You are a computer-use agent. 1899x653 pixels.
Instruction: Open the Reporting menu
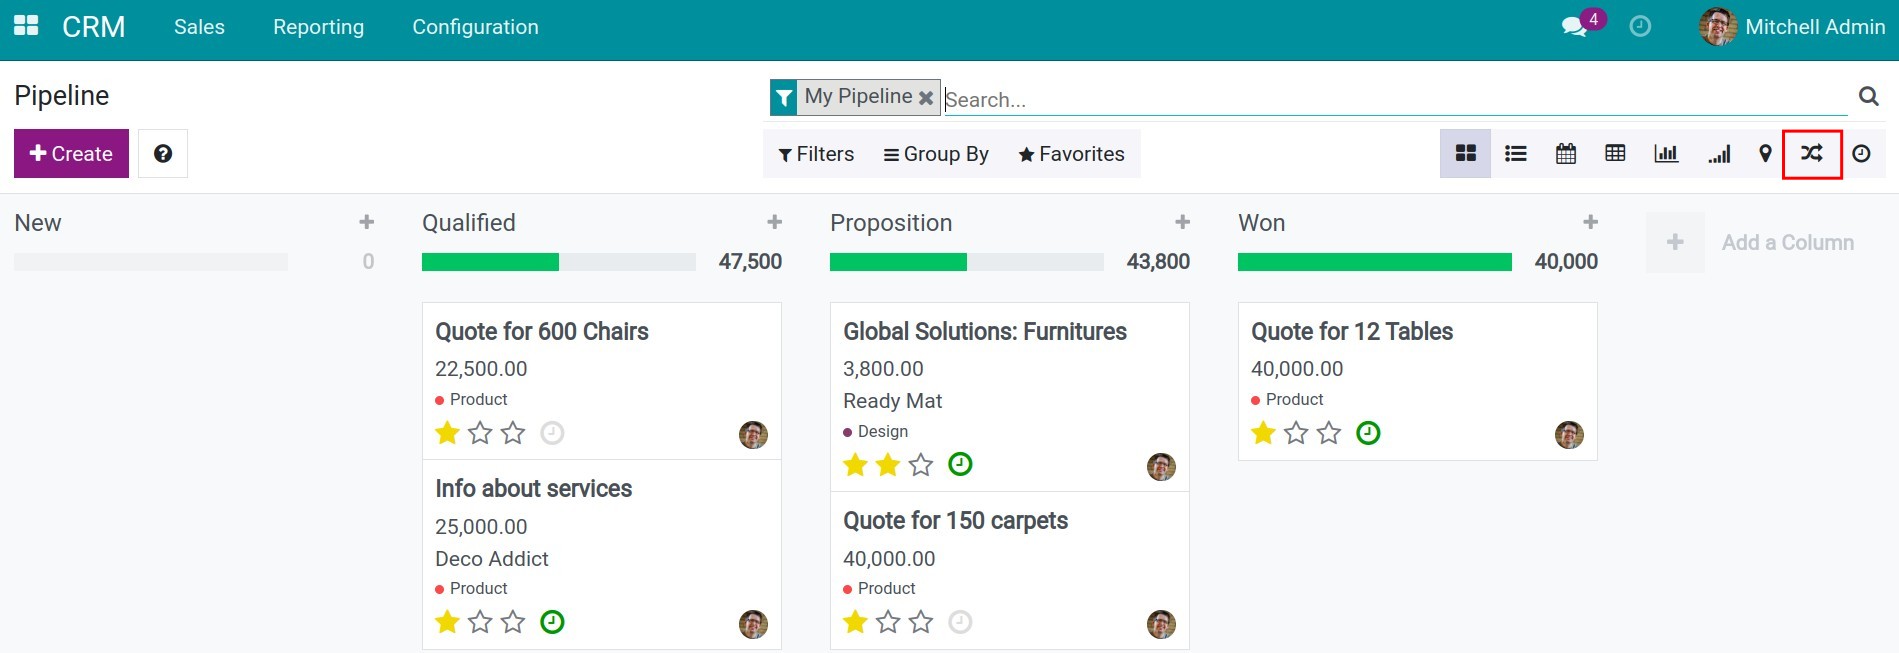click(x=318, y=27)
